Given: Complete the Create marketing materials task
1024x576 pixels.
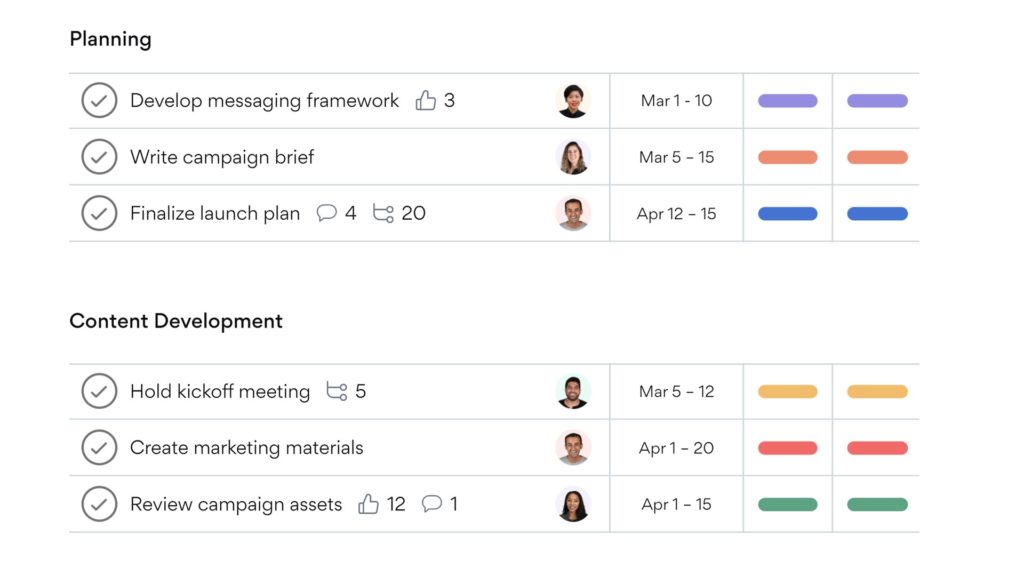Looking at the screenshot, I should click(x=99, y=448).
